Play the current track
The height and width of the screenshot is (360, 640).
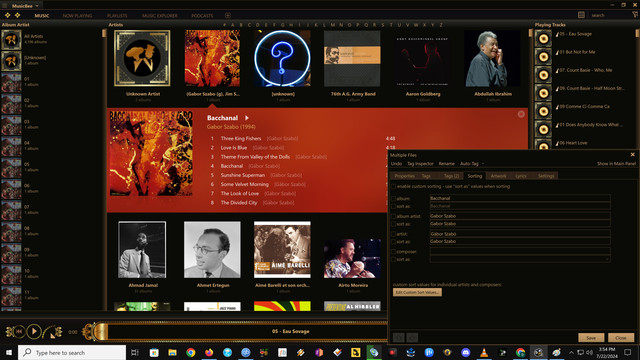[34, 331]
